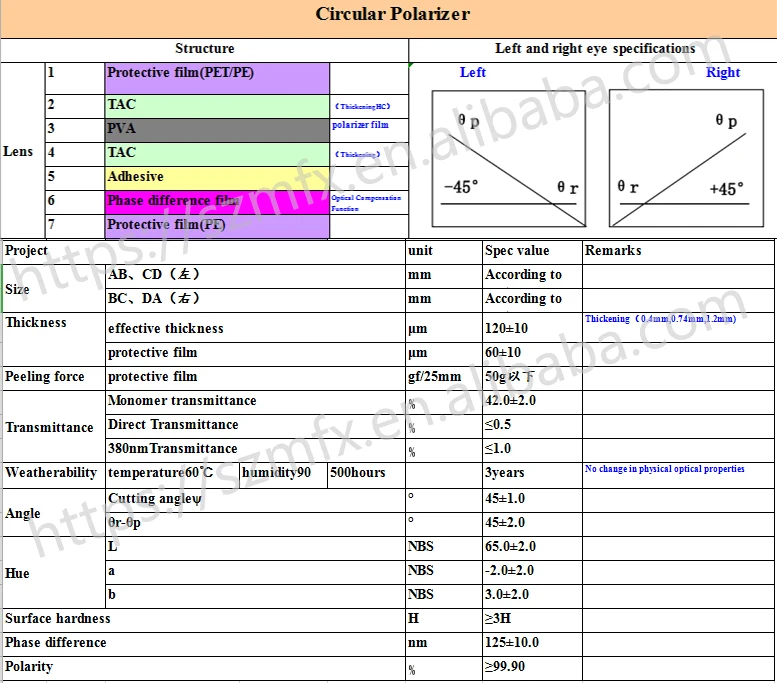
Task: Click the 'Structure' column header
Action: (205, 49)
